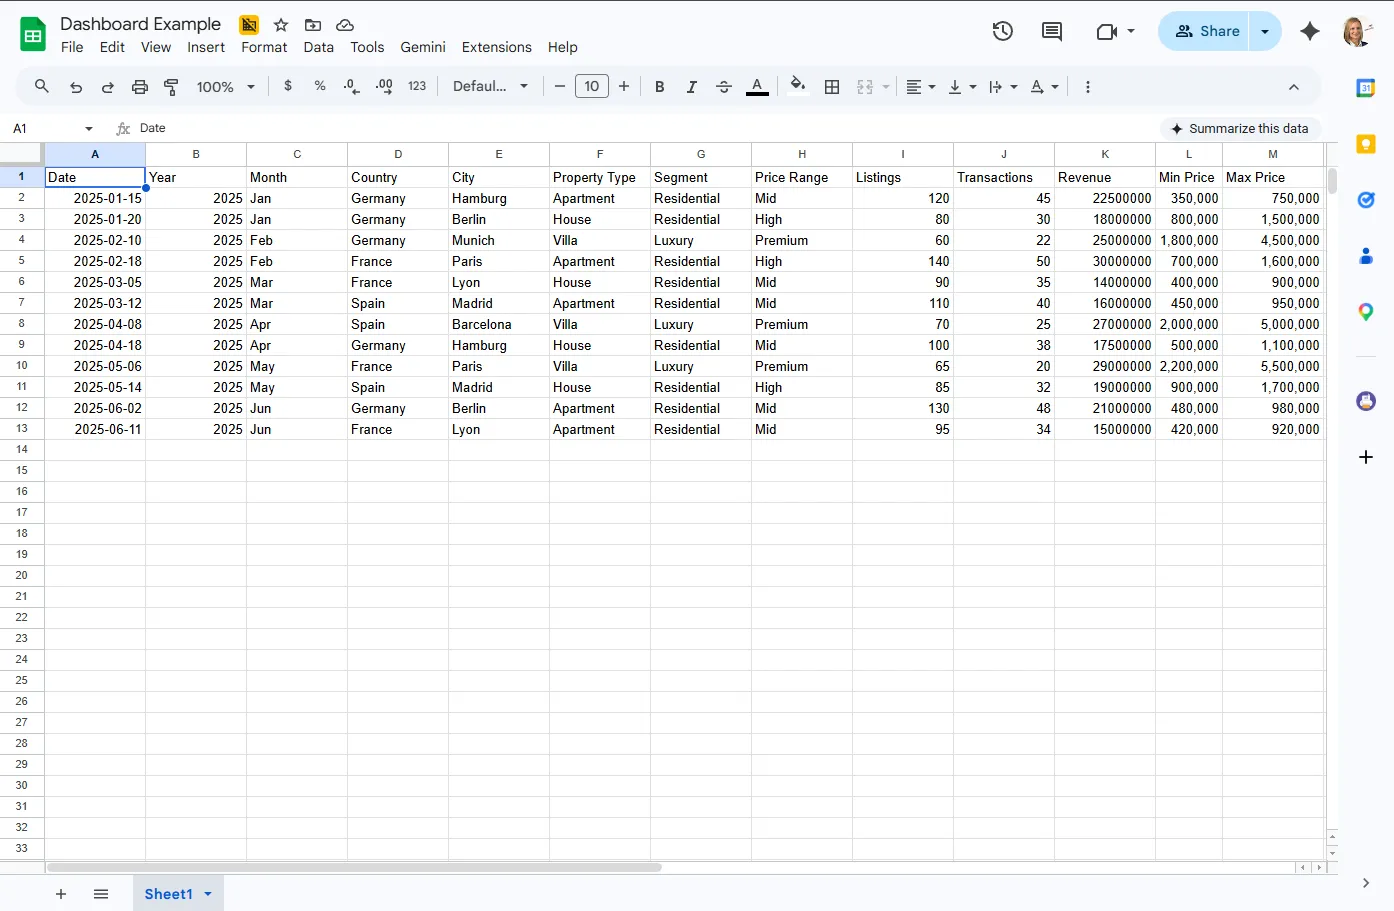Screen dimensions: 1394x911
Task: Open Google Keep in side panel
Action: coord(1366,144)
